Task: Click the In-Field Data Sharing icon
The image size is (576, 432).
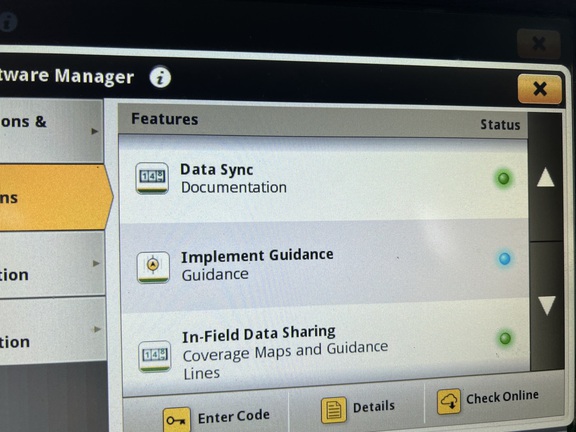Action: [155, 356]
